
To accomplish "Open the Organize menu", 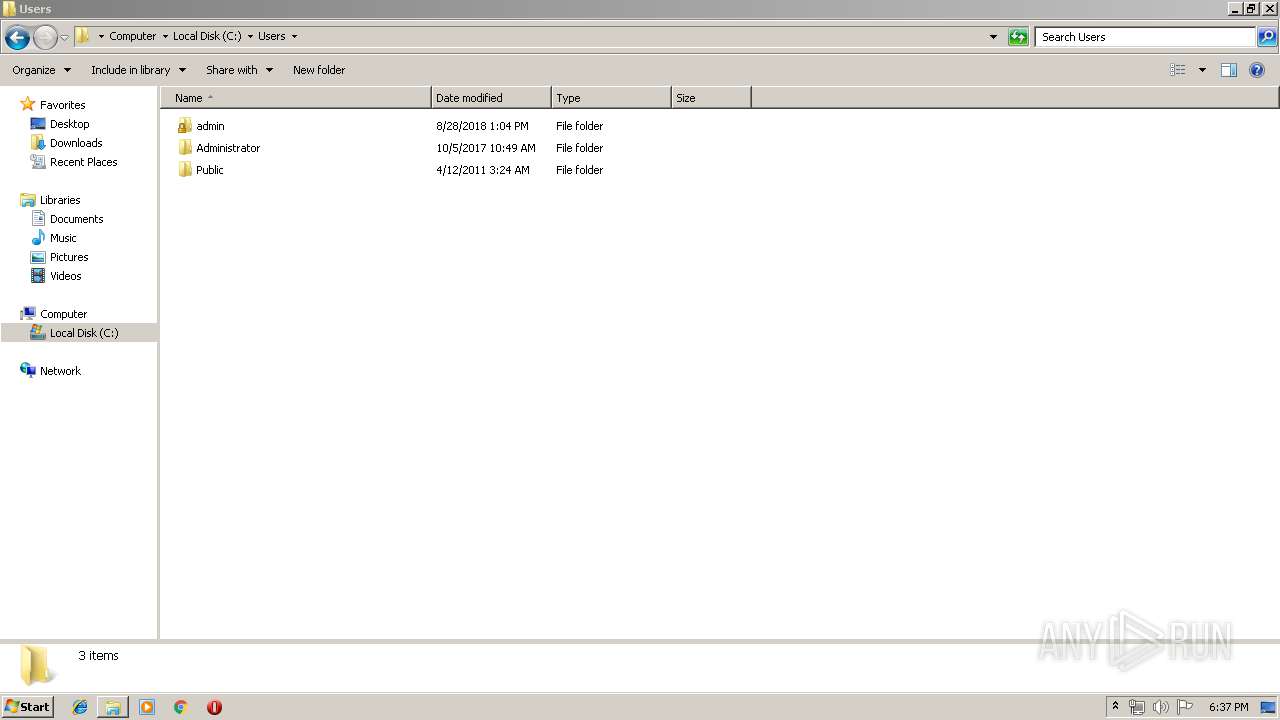I will point(41,70).
